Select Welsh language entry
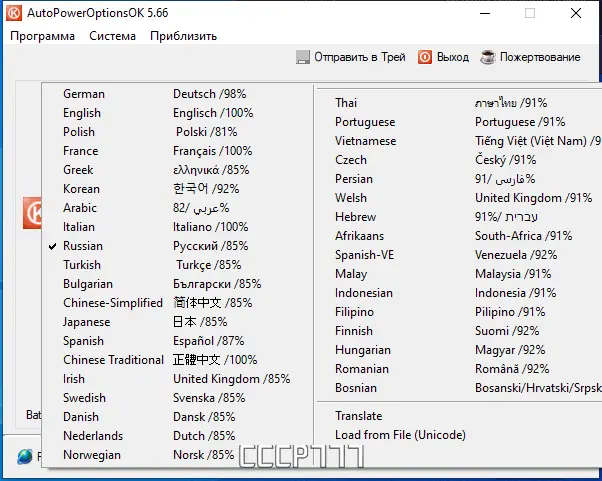The width and height of the screenshot is (602, 481). pyautogui.click(x=459, y=198)
